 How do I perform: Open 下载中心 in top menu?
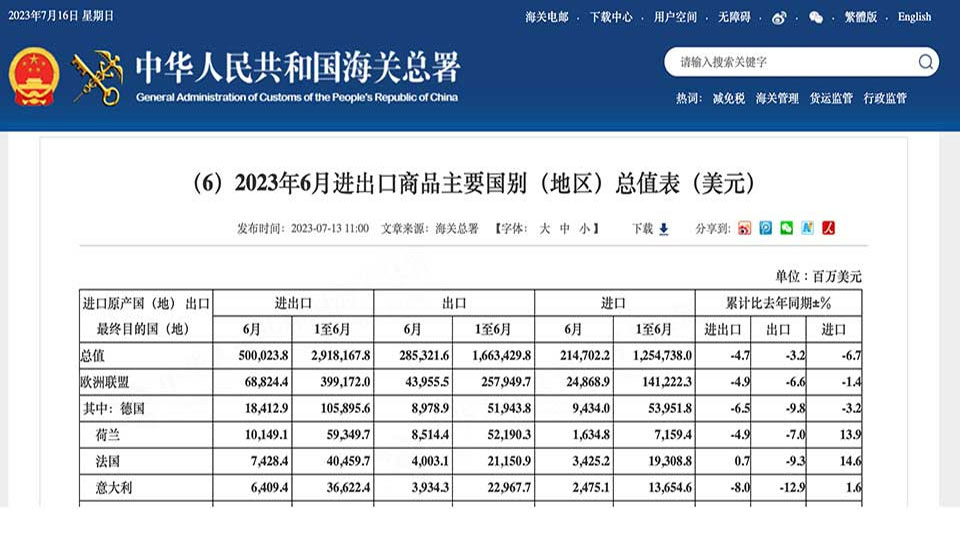point(610,17)
